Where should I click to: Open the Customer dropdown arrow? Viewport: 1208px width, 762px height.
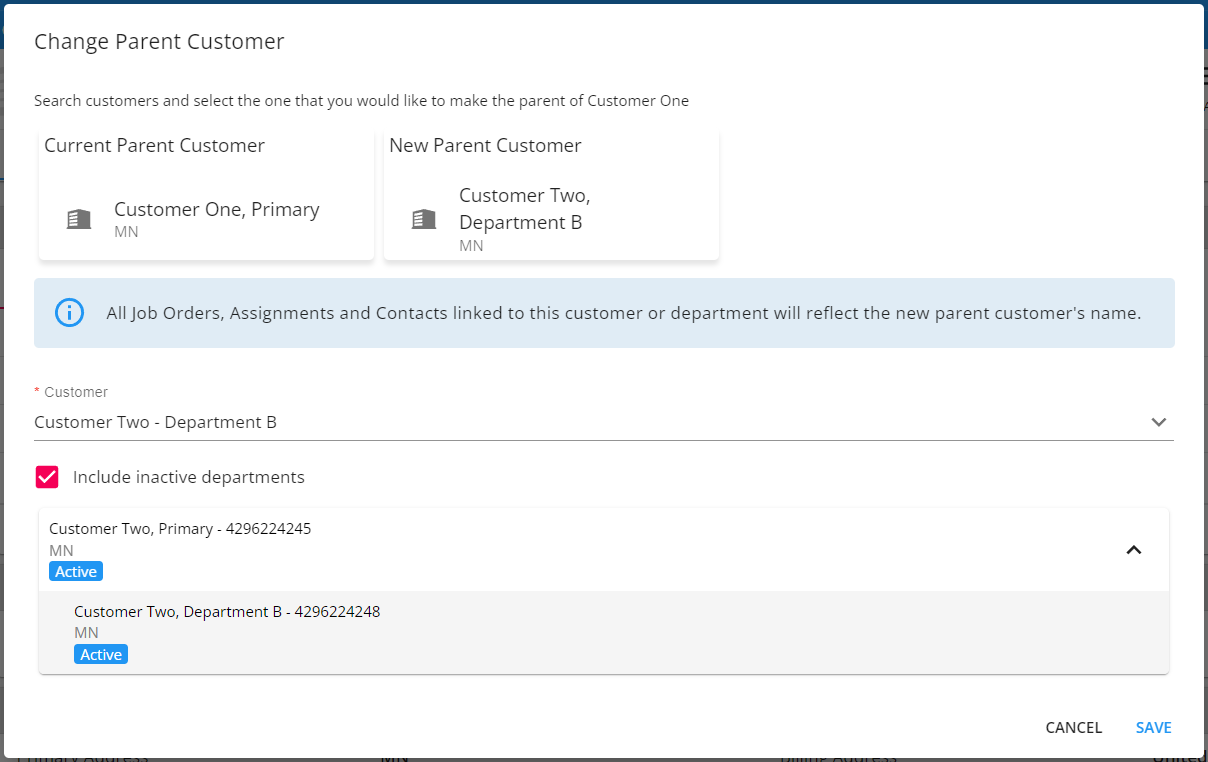[1158, 422]
